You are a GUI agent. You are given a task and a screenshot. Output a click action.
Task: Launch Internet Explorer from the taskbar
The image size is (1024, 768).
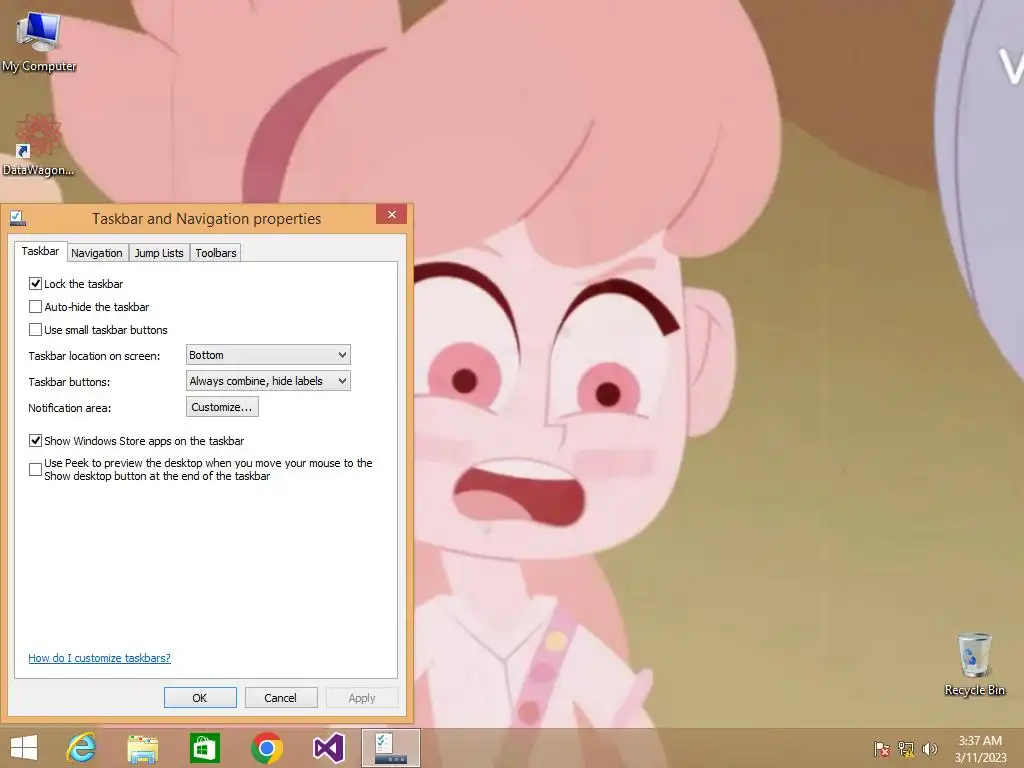point(82,748)
